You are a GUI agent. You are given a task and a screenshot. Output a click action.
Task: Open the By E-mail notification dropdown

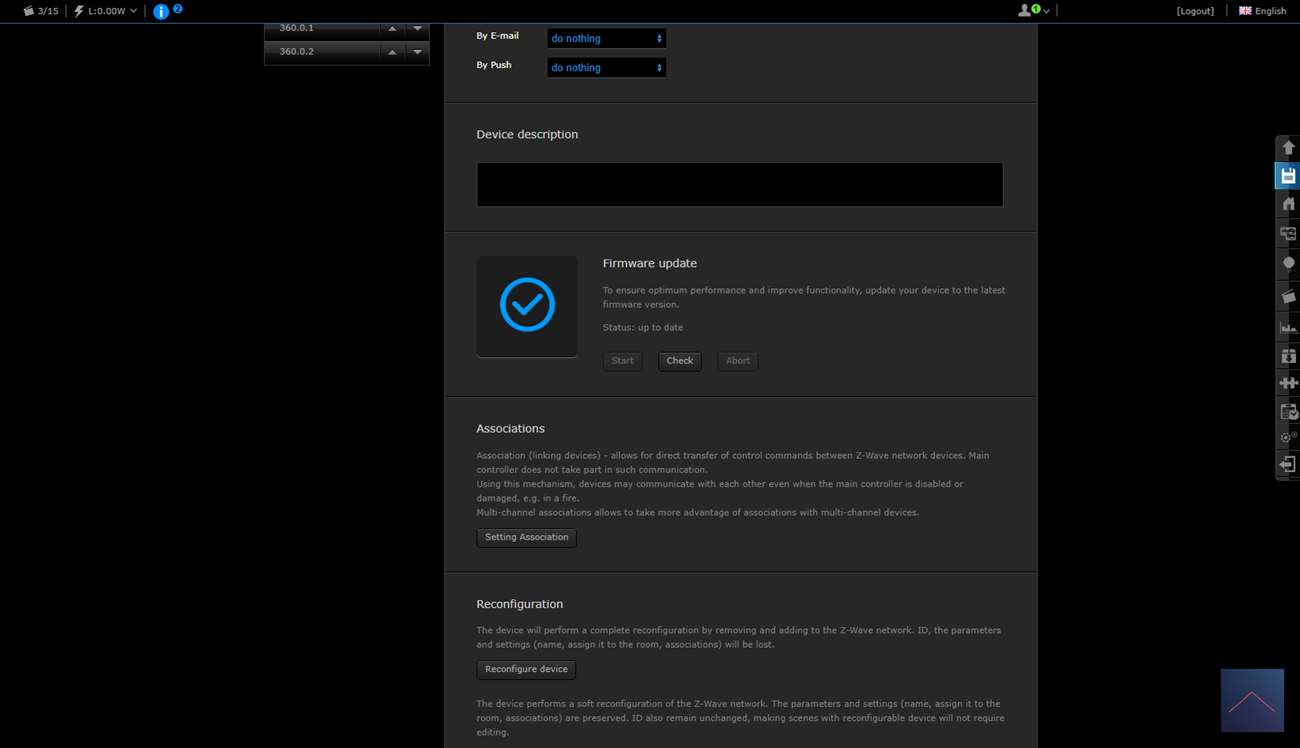coord(606,38)
